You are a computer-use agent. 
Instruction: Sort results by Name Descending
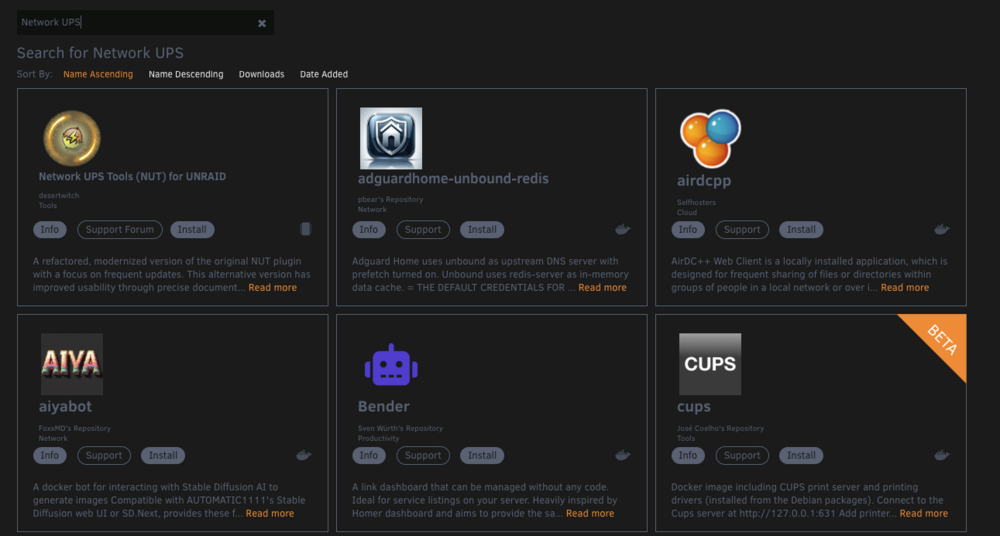point(186,74)
